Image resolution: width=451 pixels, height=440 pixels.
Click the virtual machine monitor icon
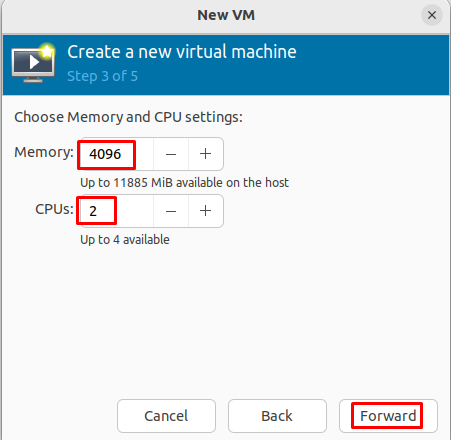[33, 63]
